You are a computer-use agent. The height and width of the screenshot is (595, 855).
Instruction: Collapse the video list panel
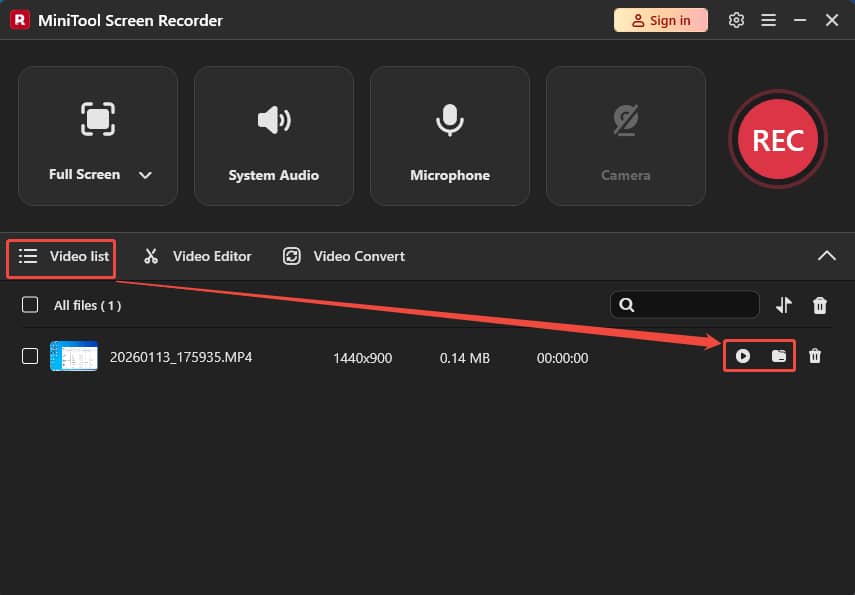827,256
